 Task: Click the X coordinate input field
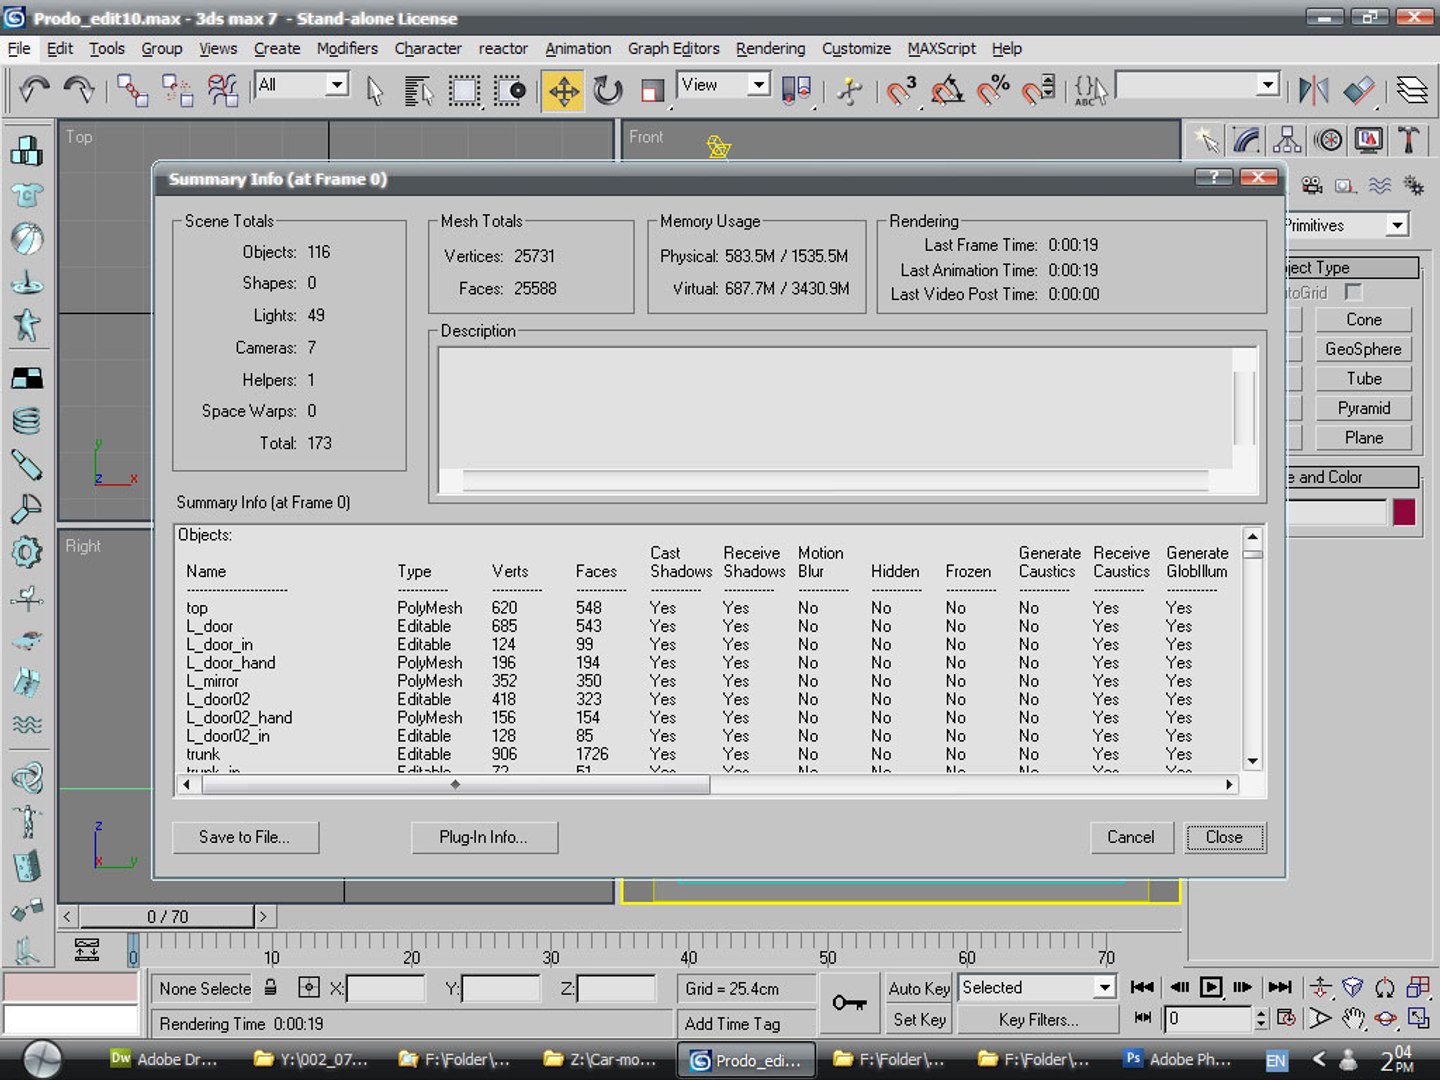(x=385, y=988)
